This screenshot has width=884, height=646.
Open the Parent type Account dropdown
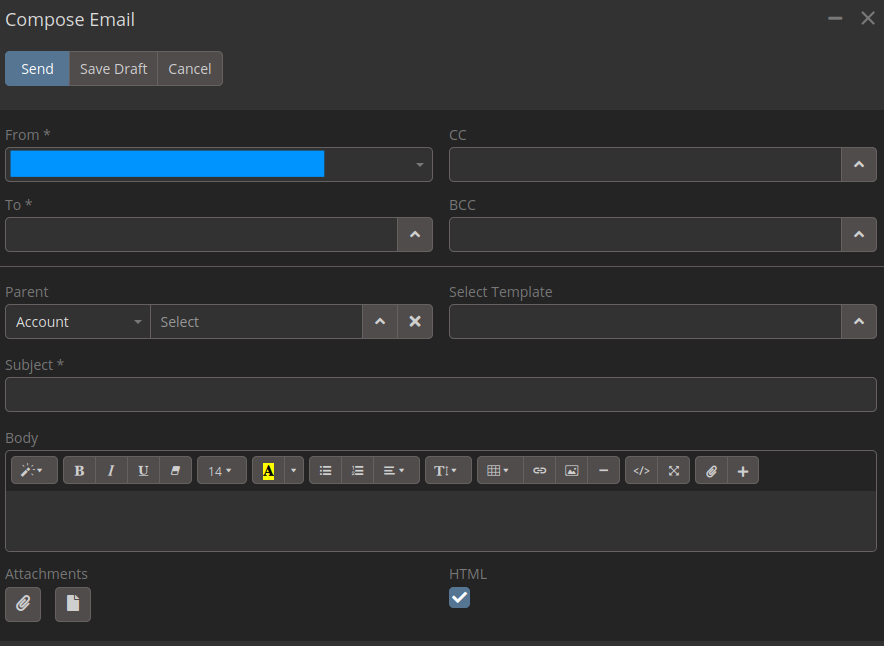pyautogui.click(x=78, y=322)
